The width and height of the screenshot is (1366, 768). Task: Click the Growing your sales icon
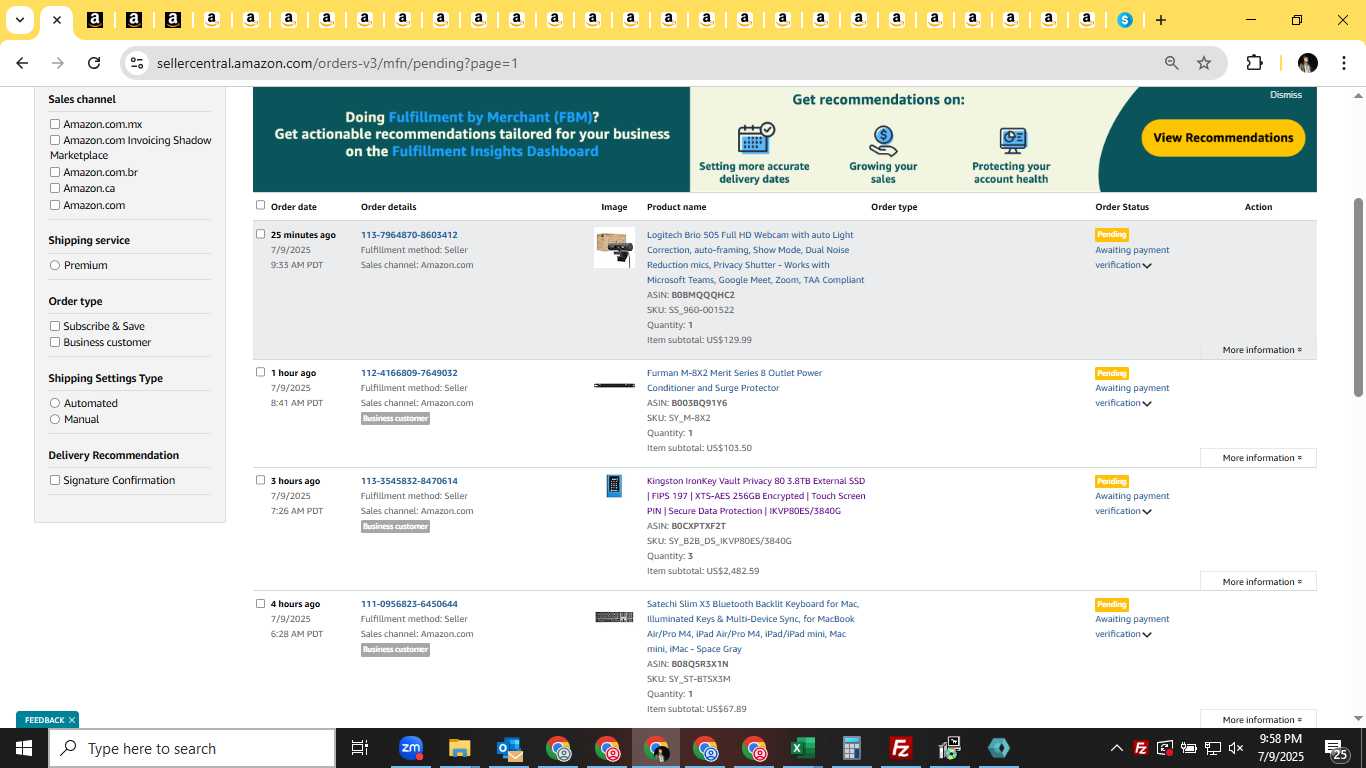click(883, 141)
